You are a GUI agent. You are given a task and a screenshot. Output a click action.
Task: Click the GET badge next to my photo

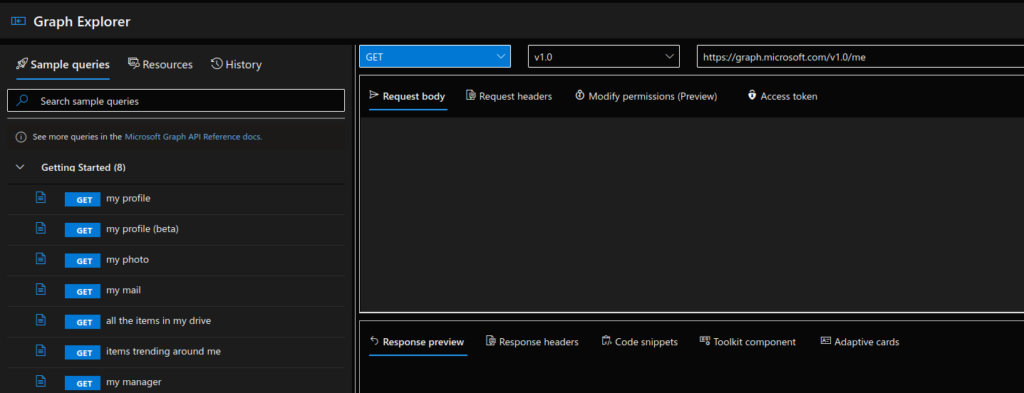click(82, 261)
